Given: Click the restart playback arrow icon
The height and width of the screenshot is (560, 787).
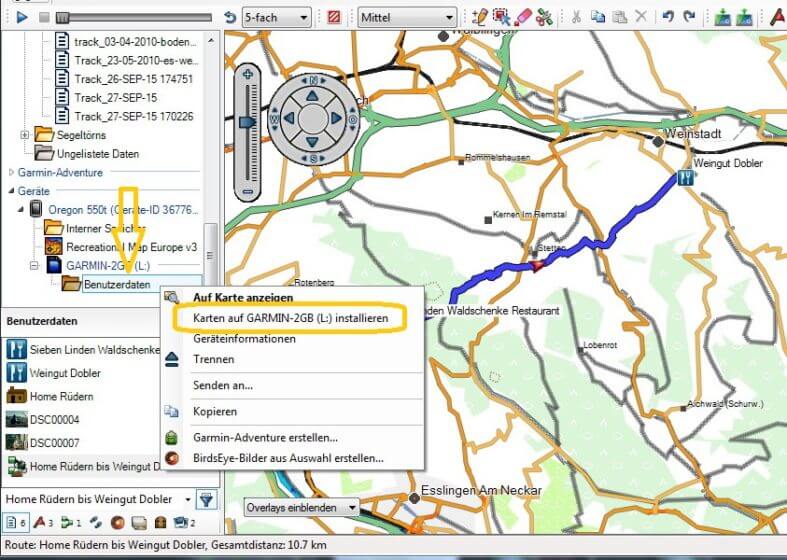Looking at the screenshot, I should tap(230, 18).
